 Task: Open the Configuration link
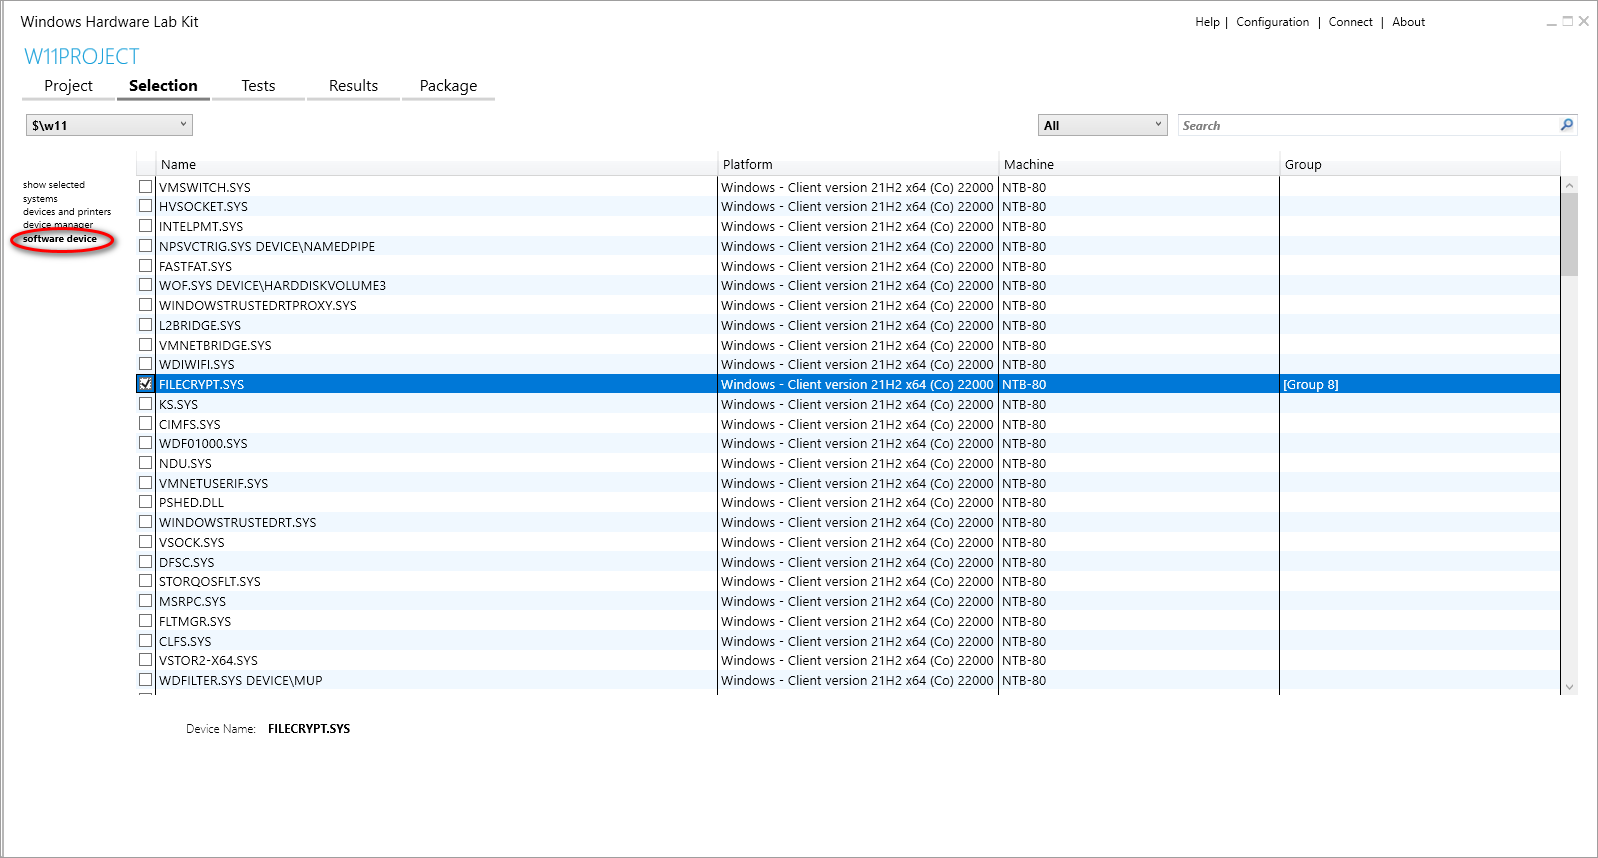(x=1272, y=22)
